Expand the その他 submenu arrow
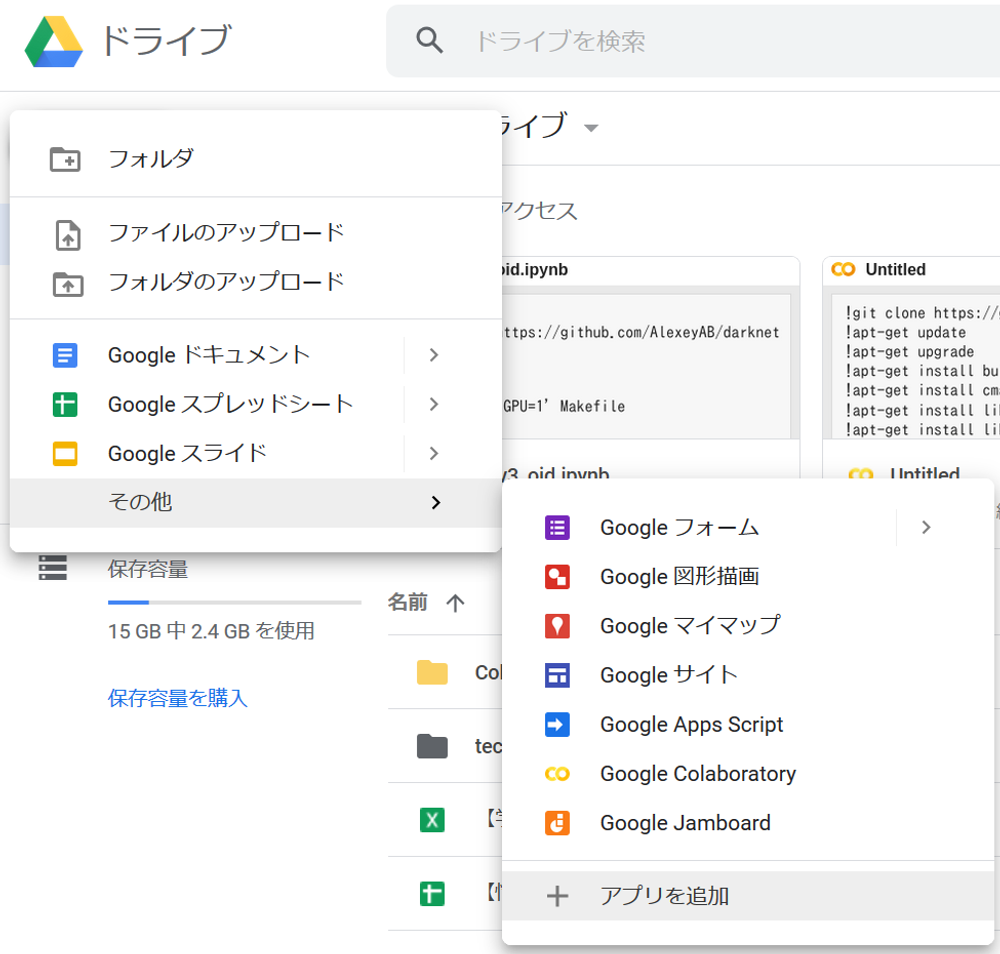This screenshot has height=954, width=1000. 436,503
